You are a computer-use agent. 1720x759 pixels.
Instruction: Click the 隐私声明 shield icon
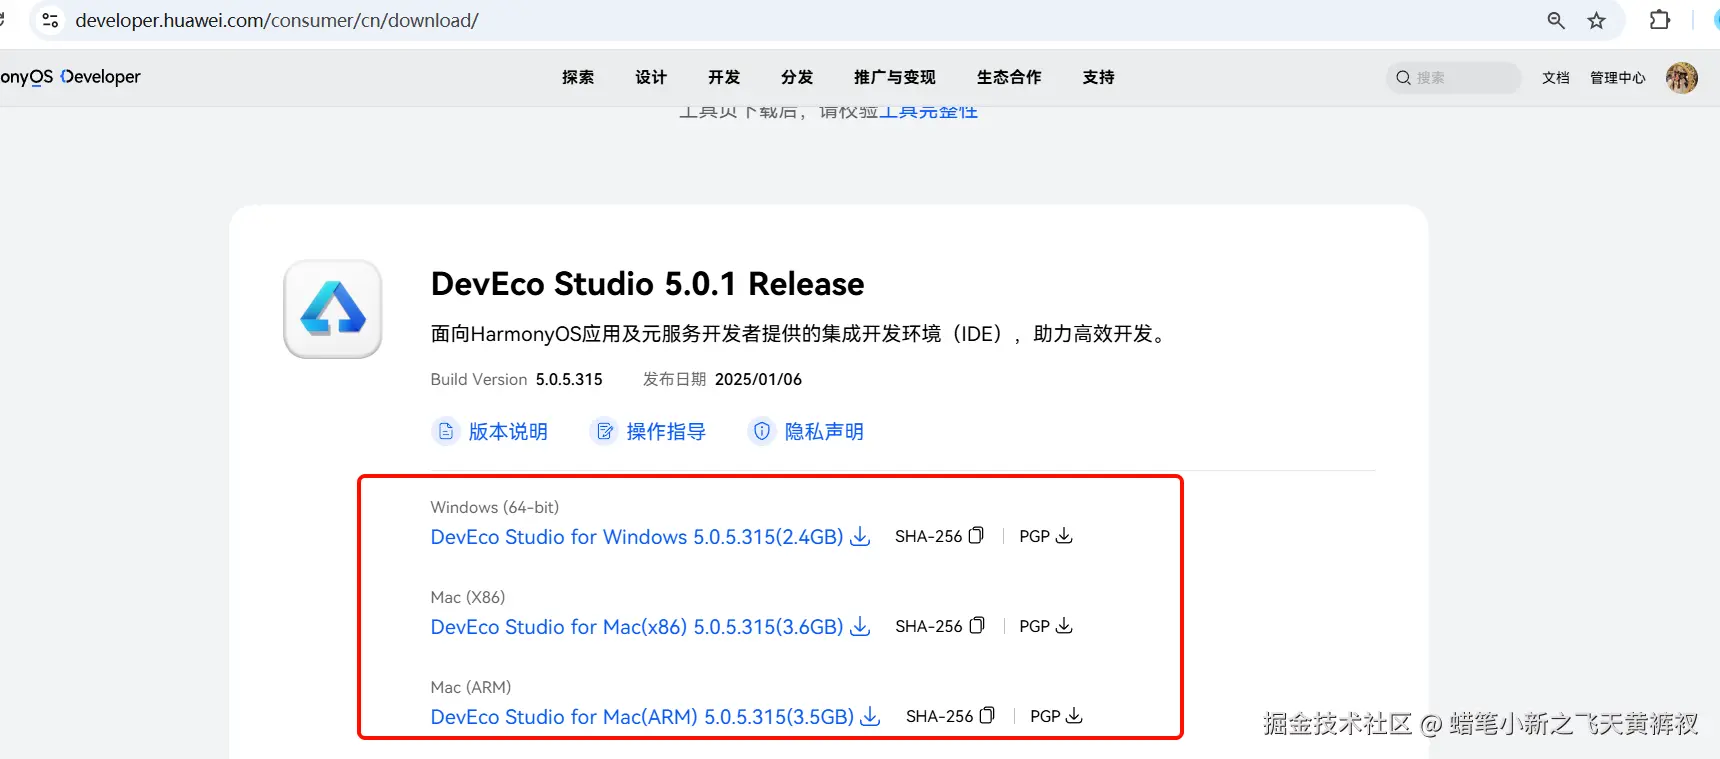coord(762,431)
